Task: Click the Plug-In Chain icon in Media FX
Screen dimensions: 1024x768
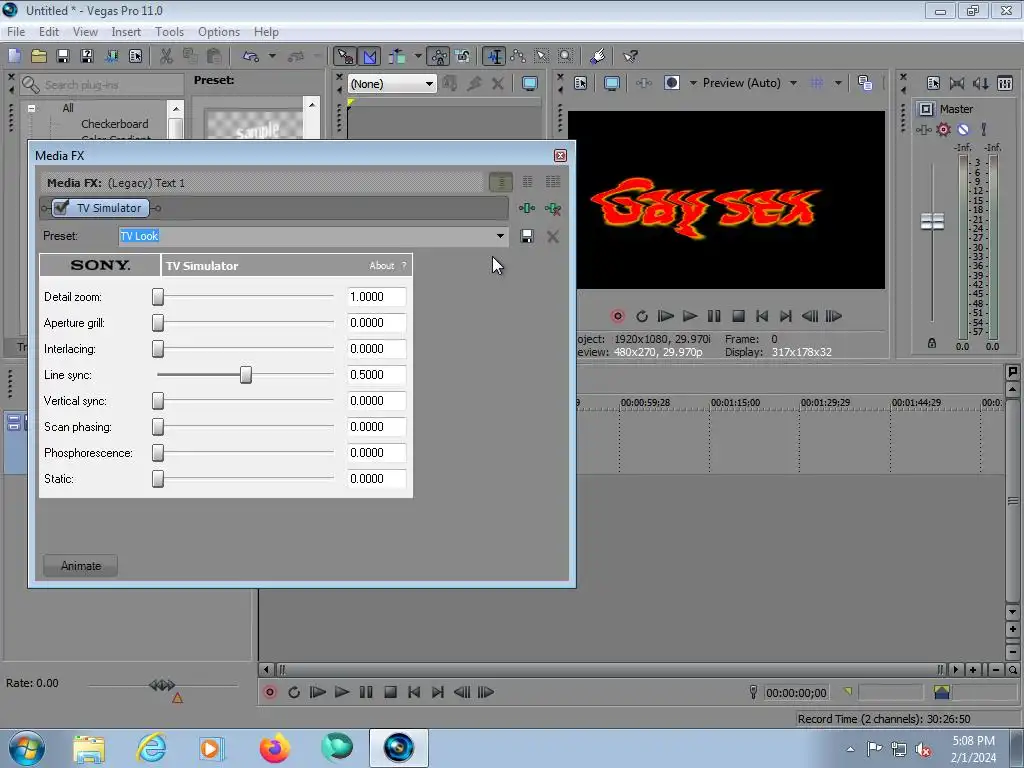Action: tap(526, 208)
